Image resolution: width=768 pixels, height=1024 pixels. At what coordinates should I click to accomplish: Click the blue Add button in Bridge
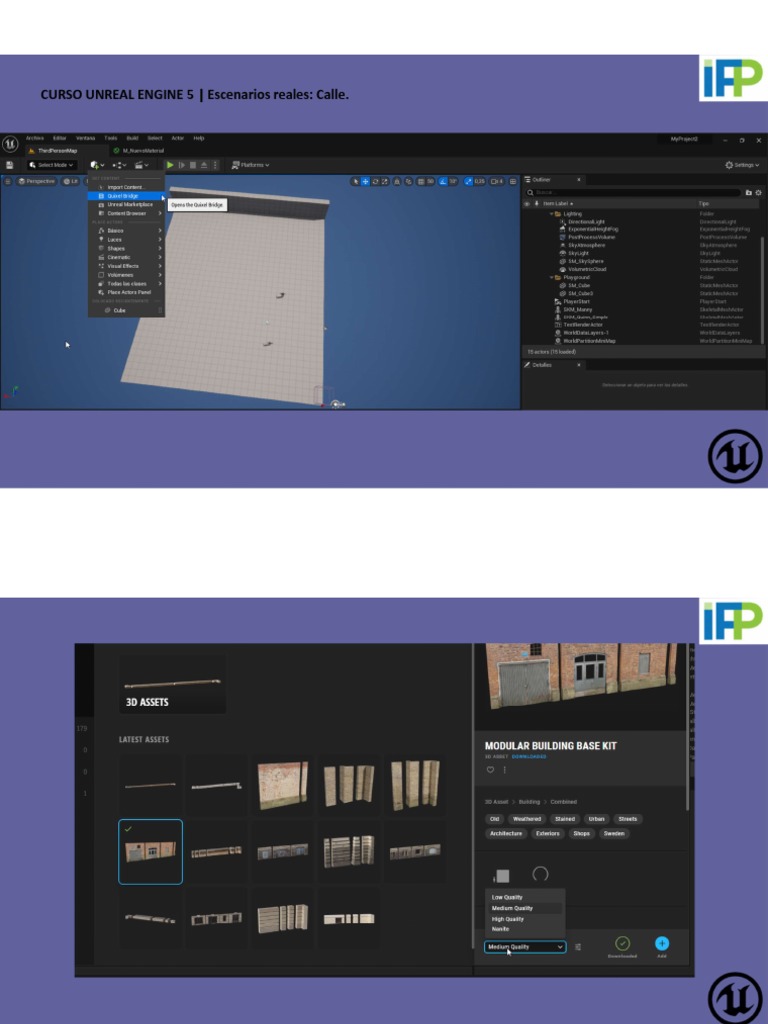(x=662, y=944)
